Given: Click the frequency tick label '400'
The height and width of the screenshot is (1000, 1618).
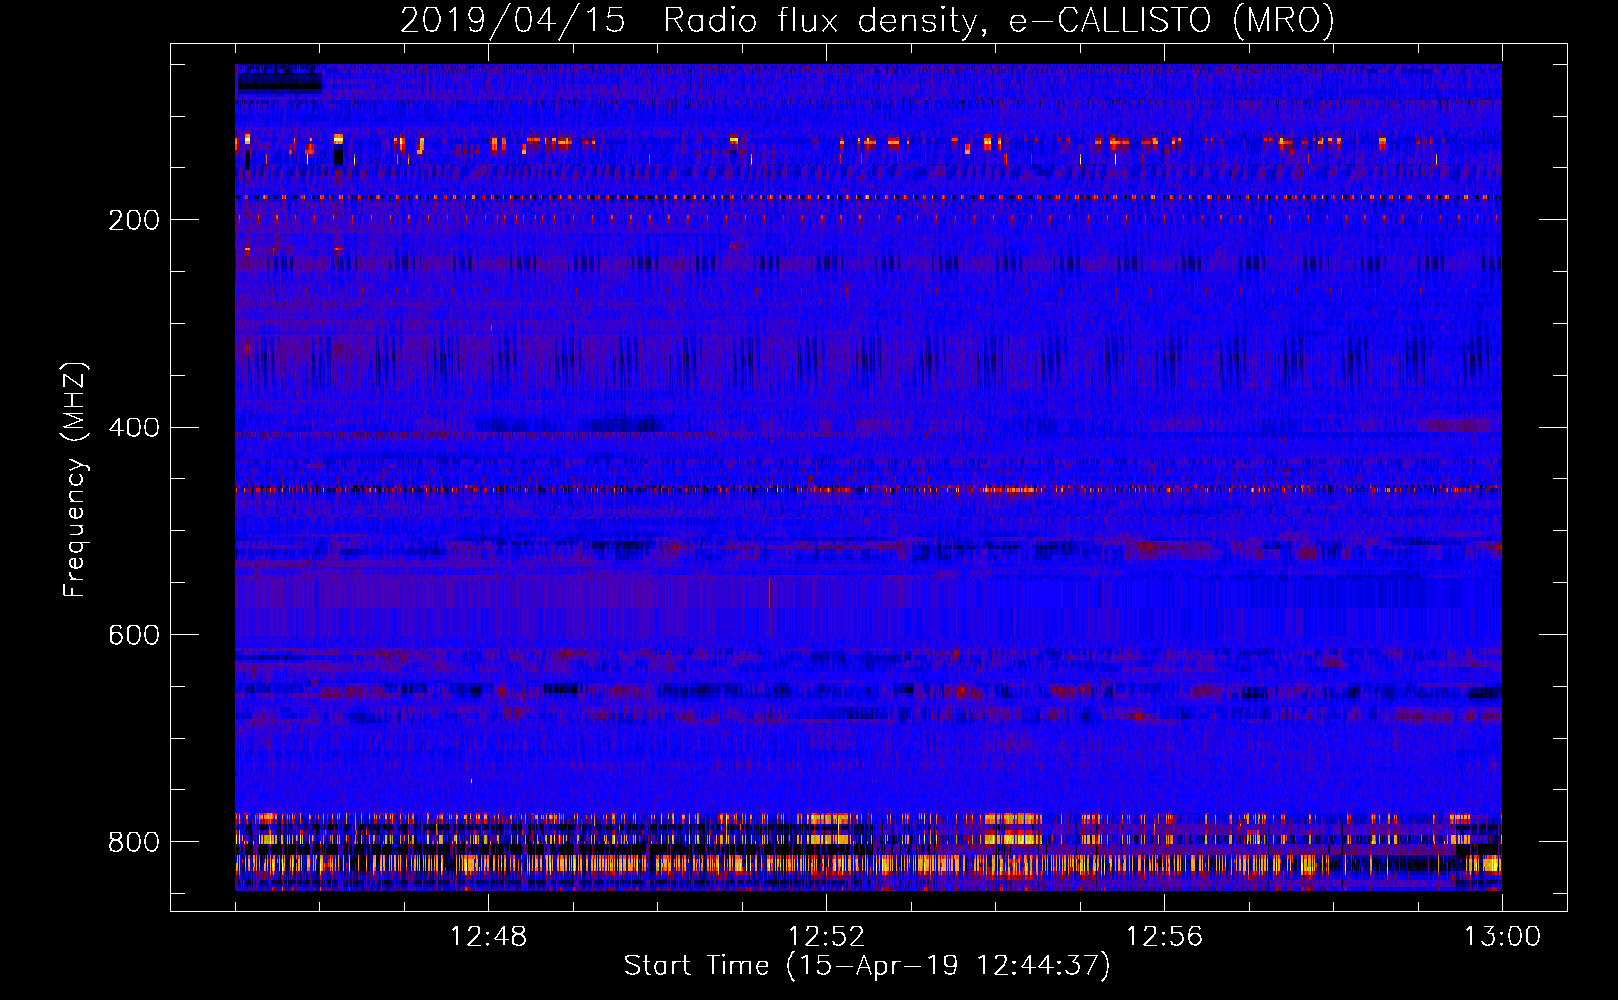Looking at the screenshot, I should [x=134, y=428].
